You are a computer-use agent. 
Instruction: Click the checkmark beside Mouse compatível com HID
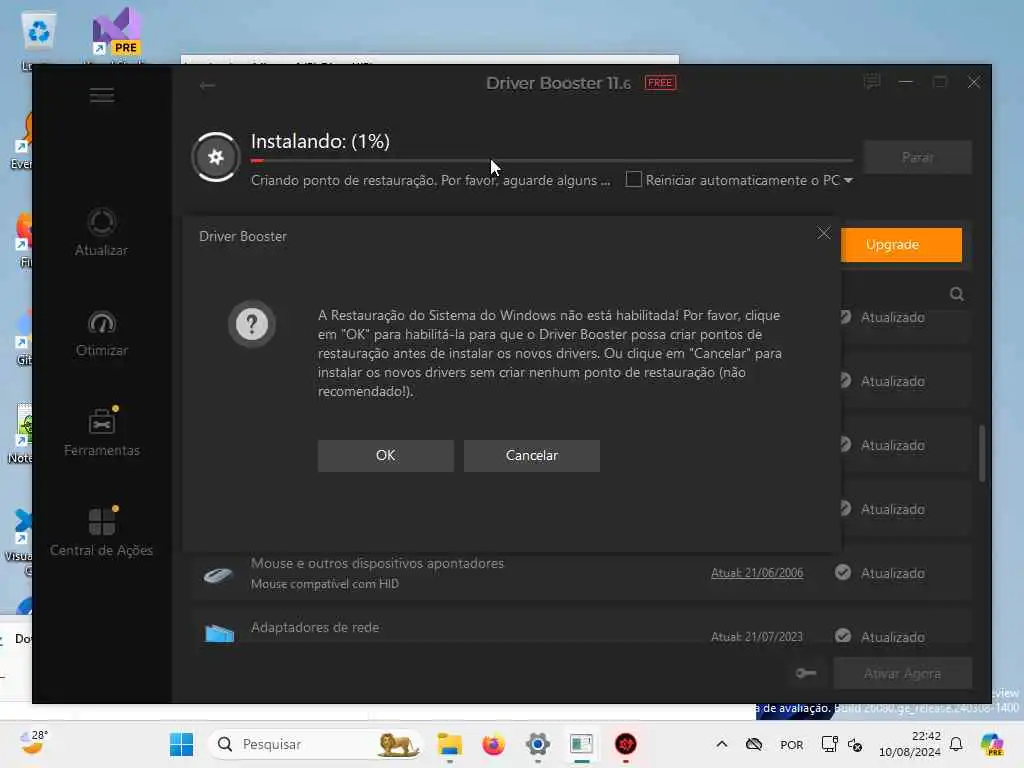coord(842,572)
